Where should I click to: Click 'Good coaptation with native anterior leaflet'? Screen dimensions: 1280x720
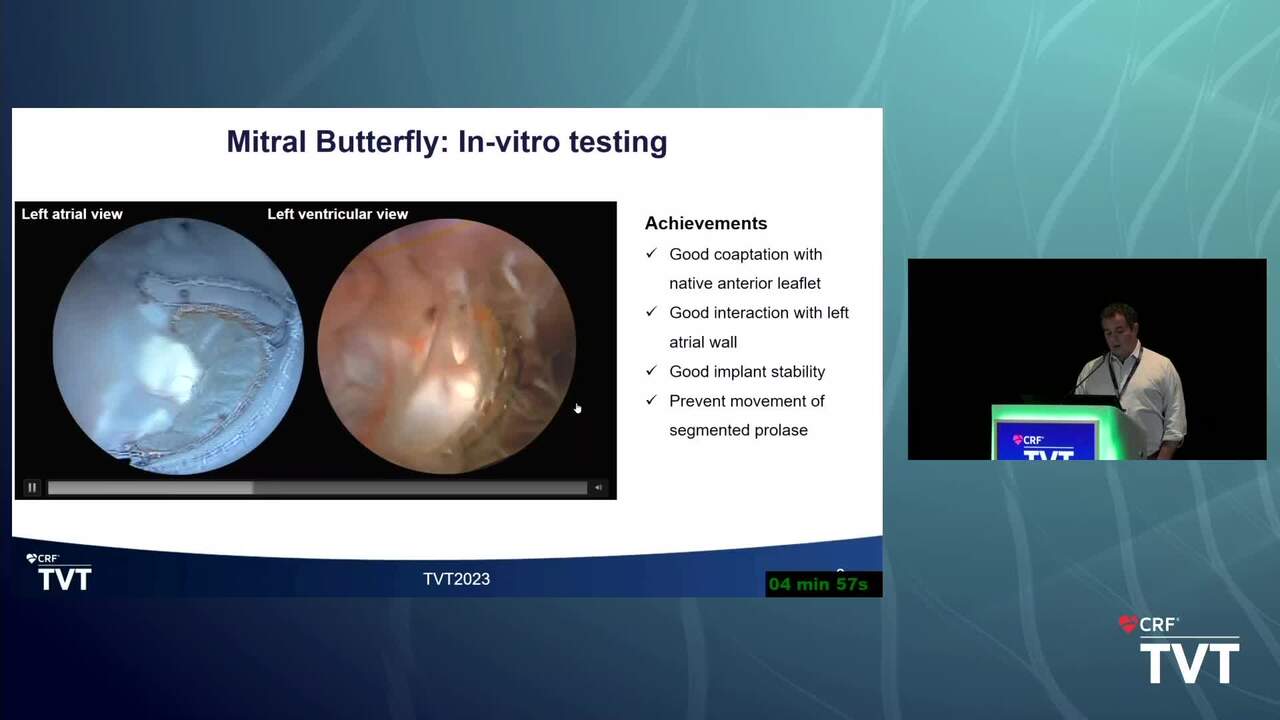pos(745,269)
